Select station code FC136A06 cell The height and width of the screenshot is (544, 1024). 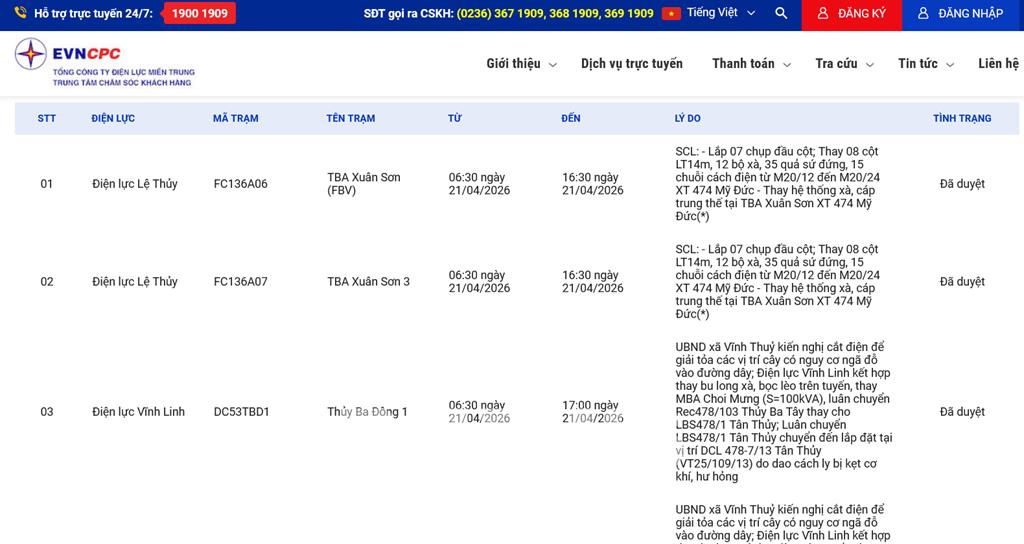point(241,184)
